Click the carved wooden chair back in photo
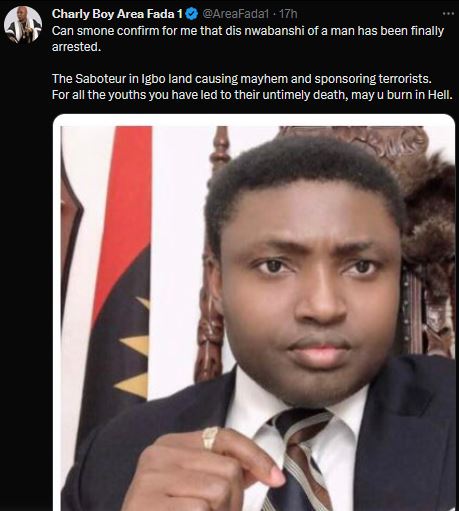The image size is (459, 511). pyautogui.click(x=353, y=140)
